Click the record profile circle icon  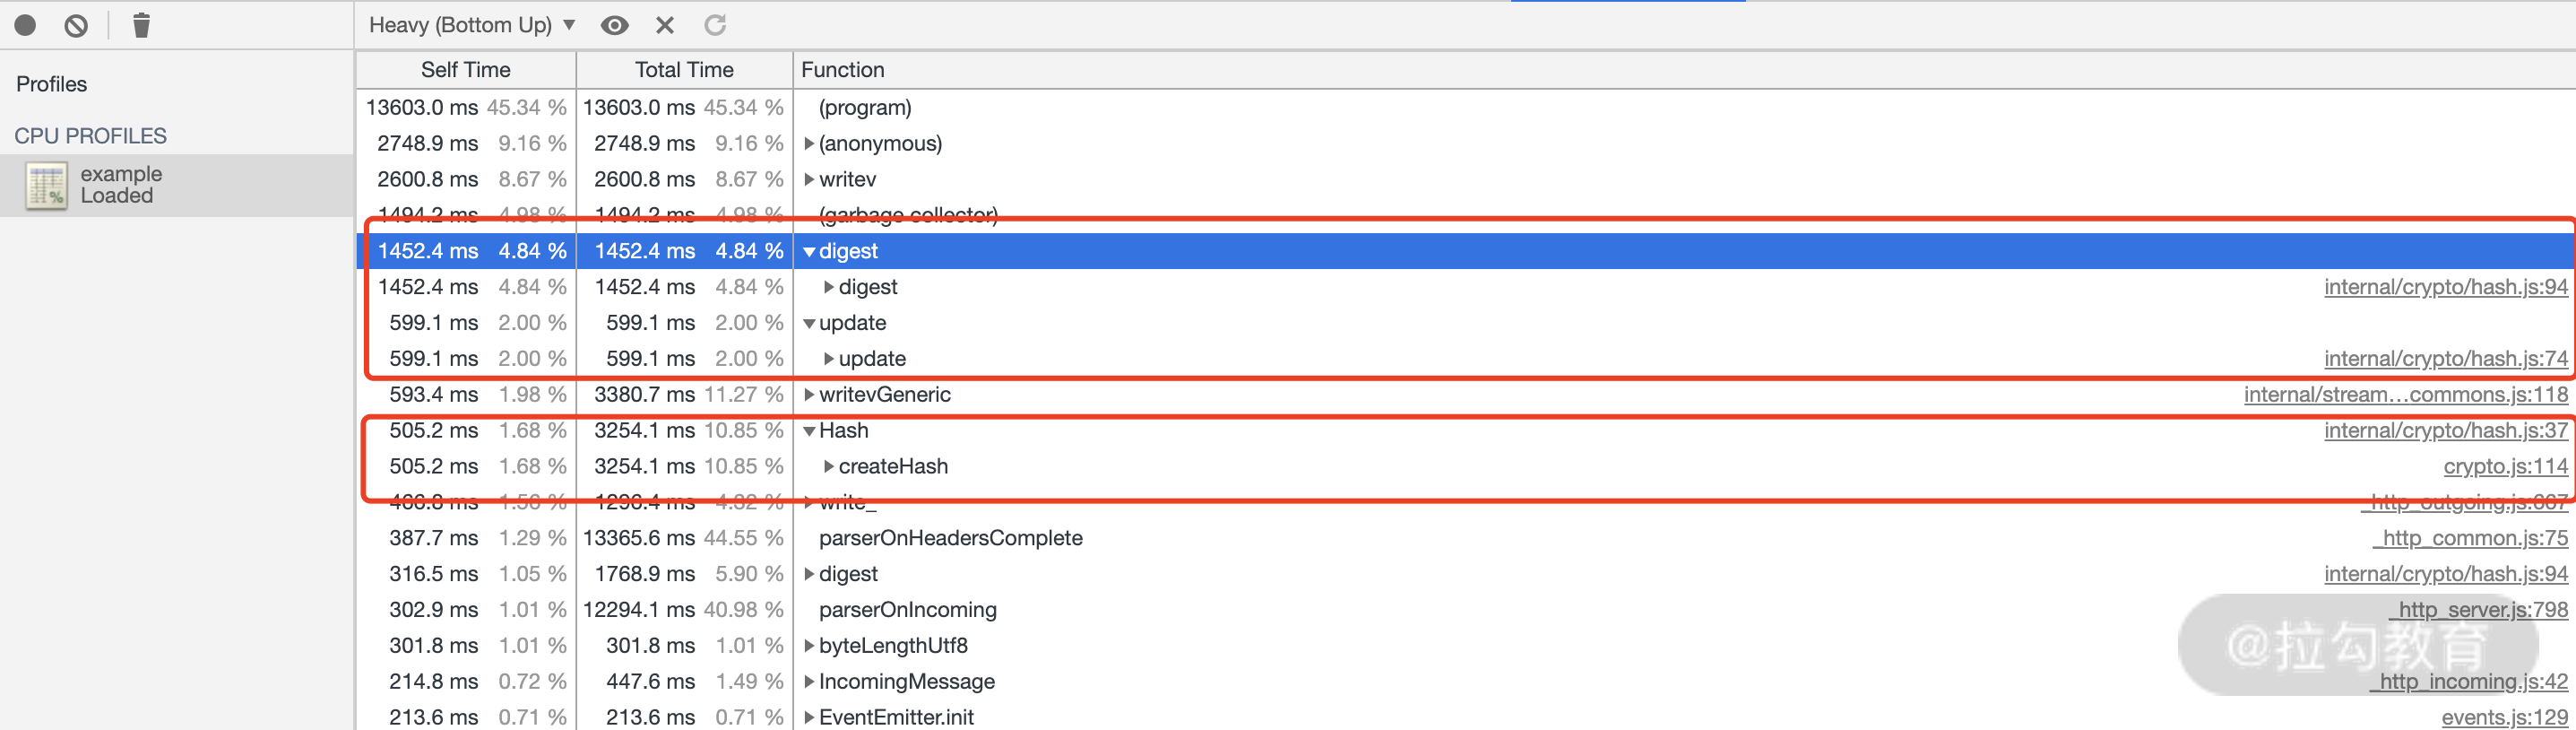click(x=26, y=25)
